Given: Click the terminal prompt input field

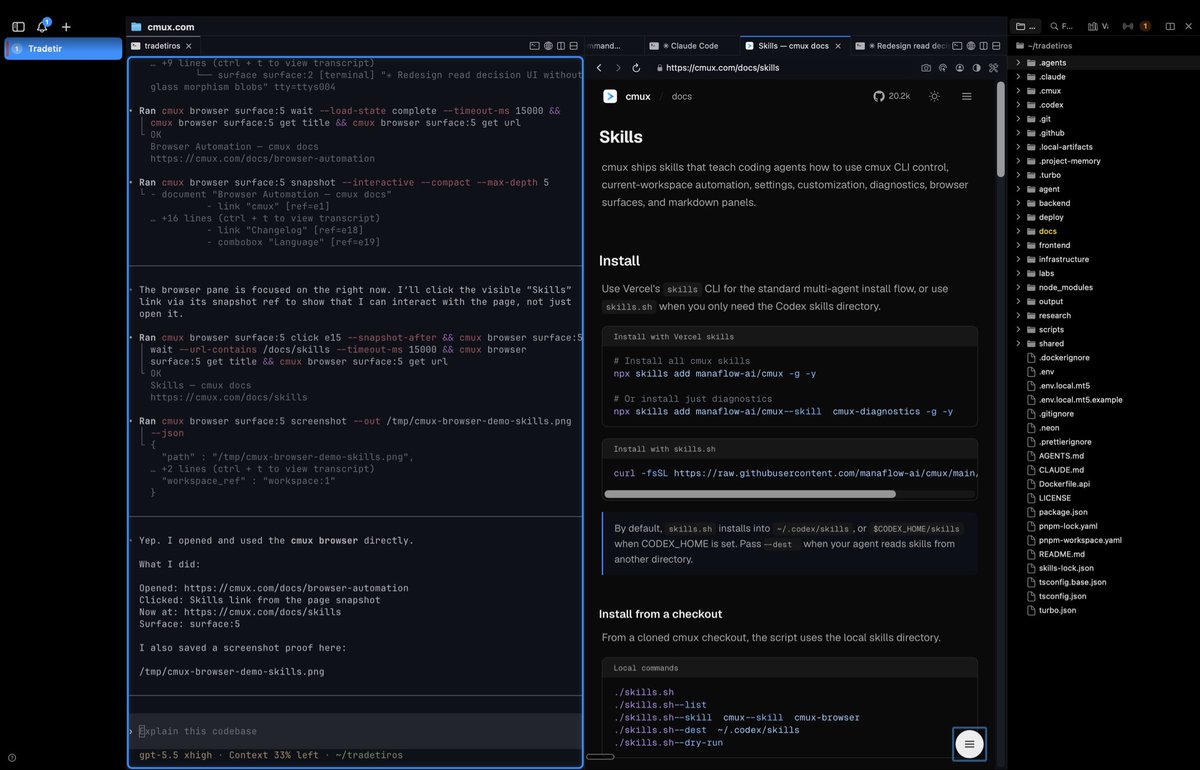Looking at the screenshot, I should pyautogui.click(x=356, y=731).
